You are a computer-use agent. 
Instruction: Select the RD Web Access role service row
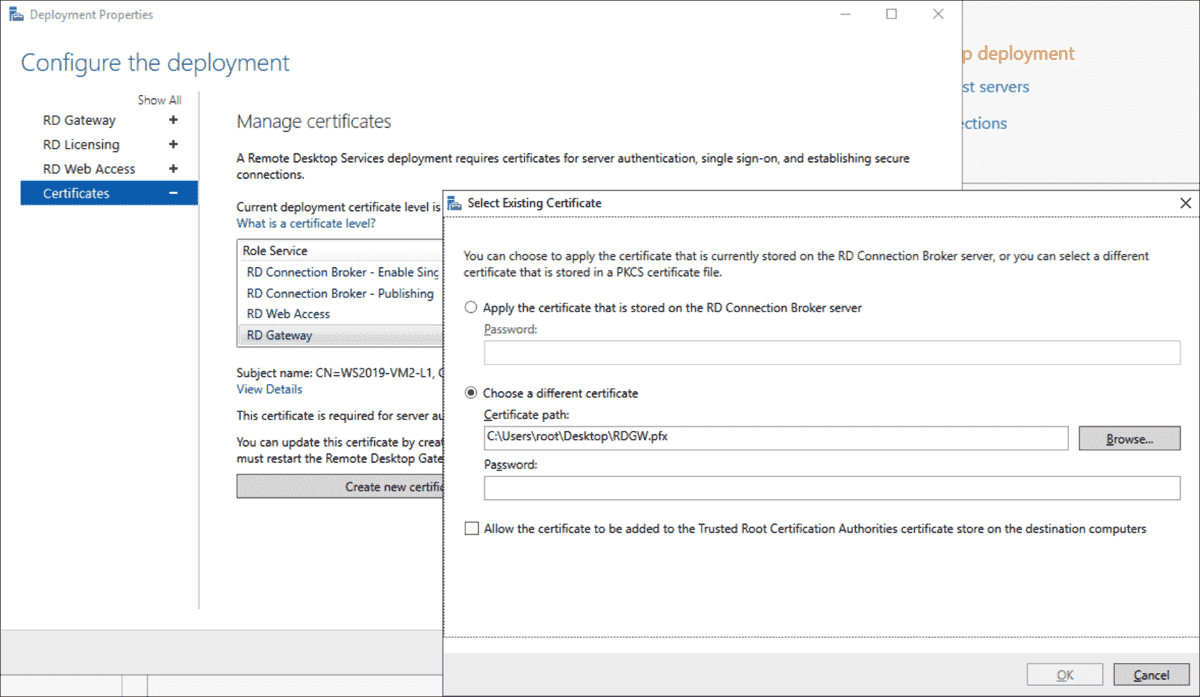coord(300,313)
